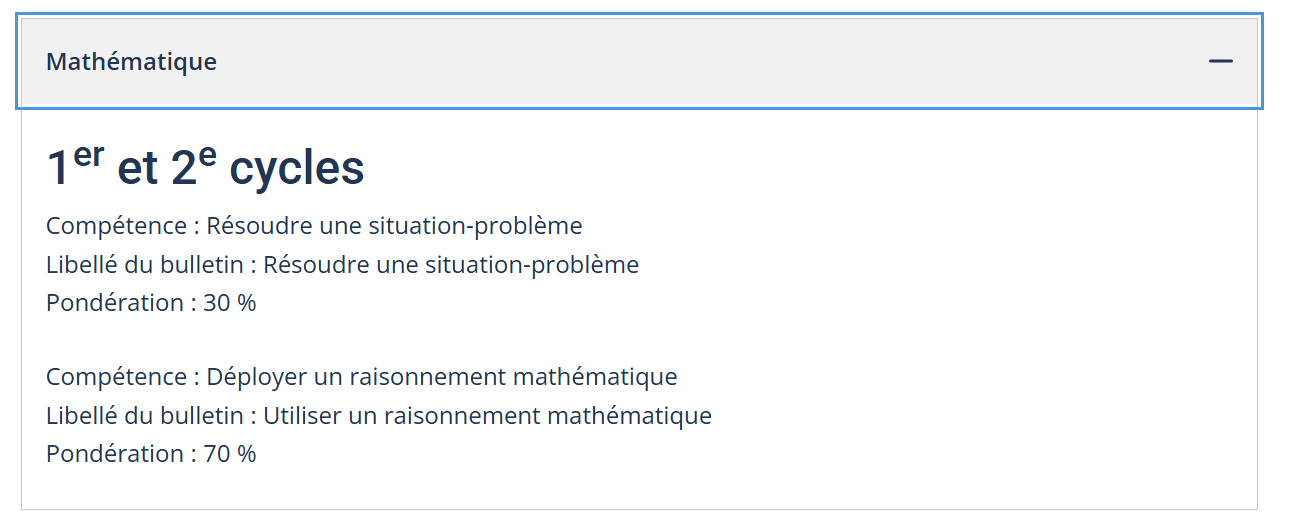Click the superscript "er" in the heading
The width and height of the screenshot is (1294, 525).
[x=89, y=157]
